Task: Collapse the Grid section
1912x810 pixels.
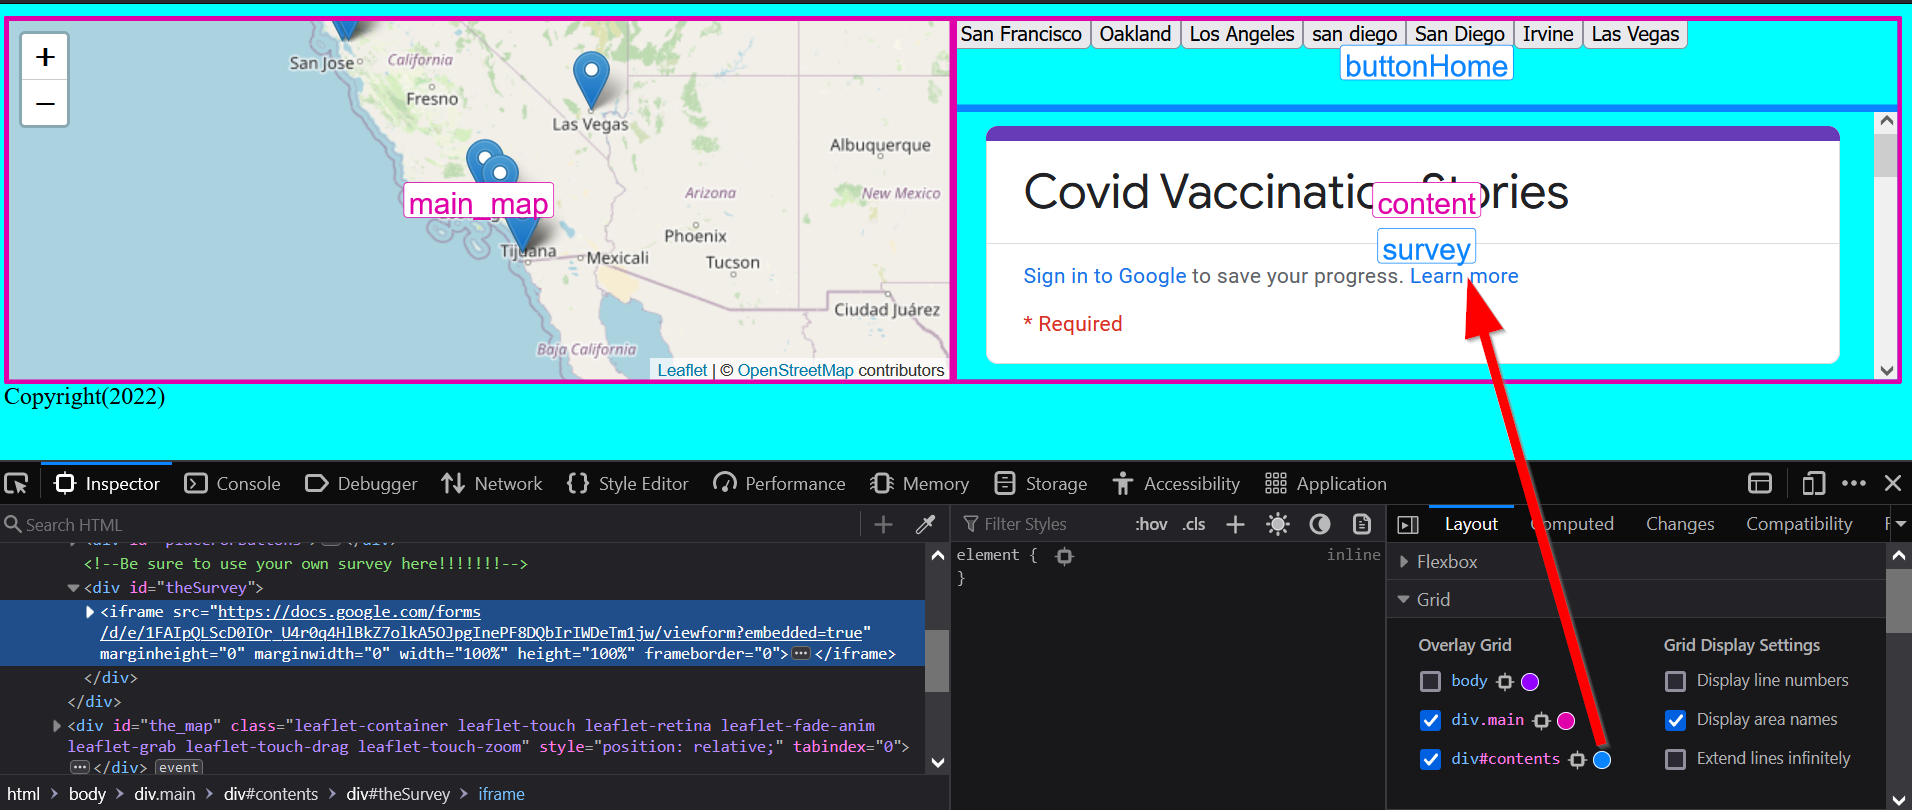Action: [1405, 600]
